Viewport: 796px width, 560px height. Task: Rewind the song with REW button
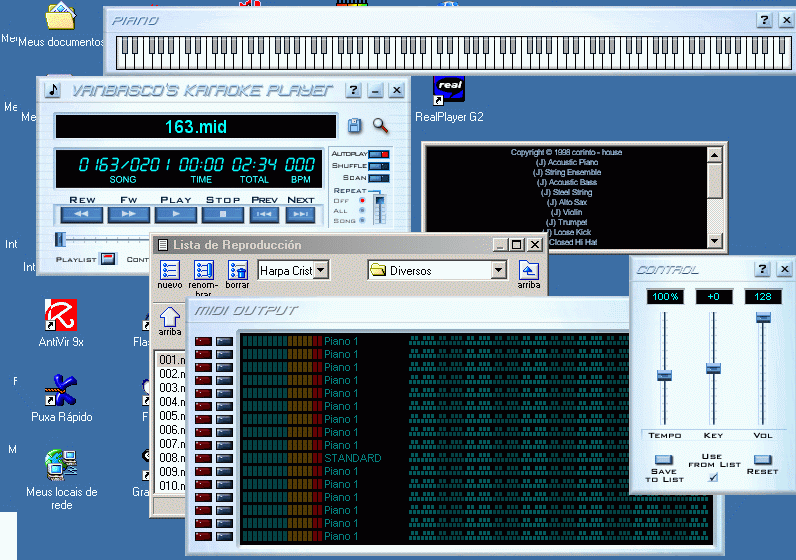(x=81, y=214)
